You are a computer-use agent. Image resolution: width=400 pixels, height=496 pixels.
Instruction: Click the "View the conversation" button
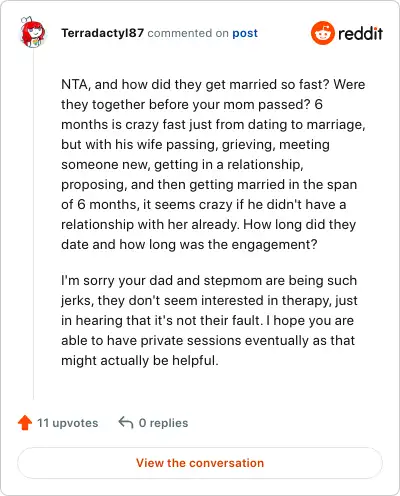pos(200,463)
